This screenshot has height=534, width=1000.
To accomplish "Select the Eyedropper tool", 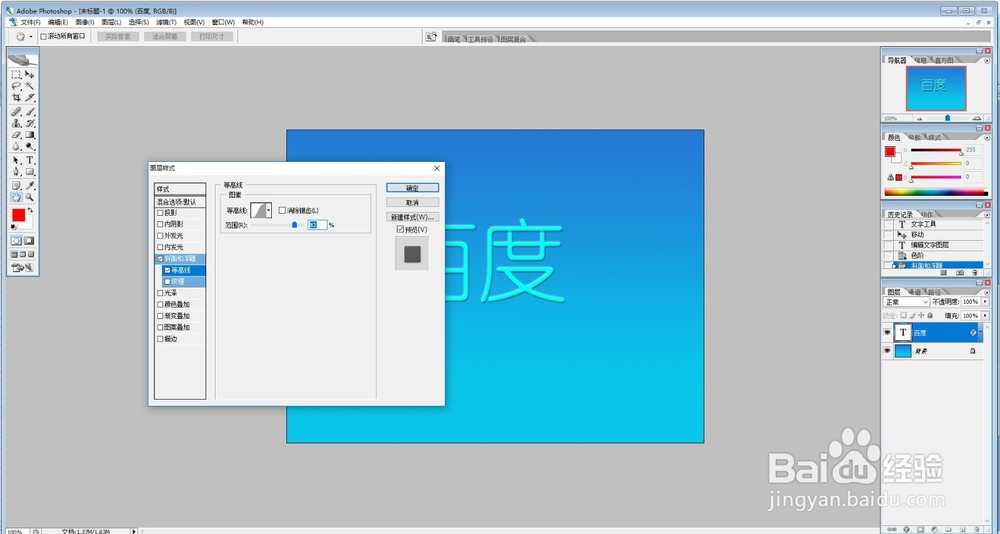I will [x=29, y=186].
